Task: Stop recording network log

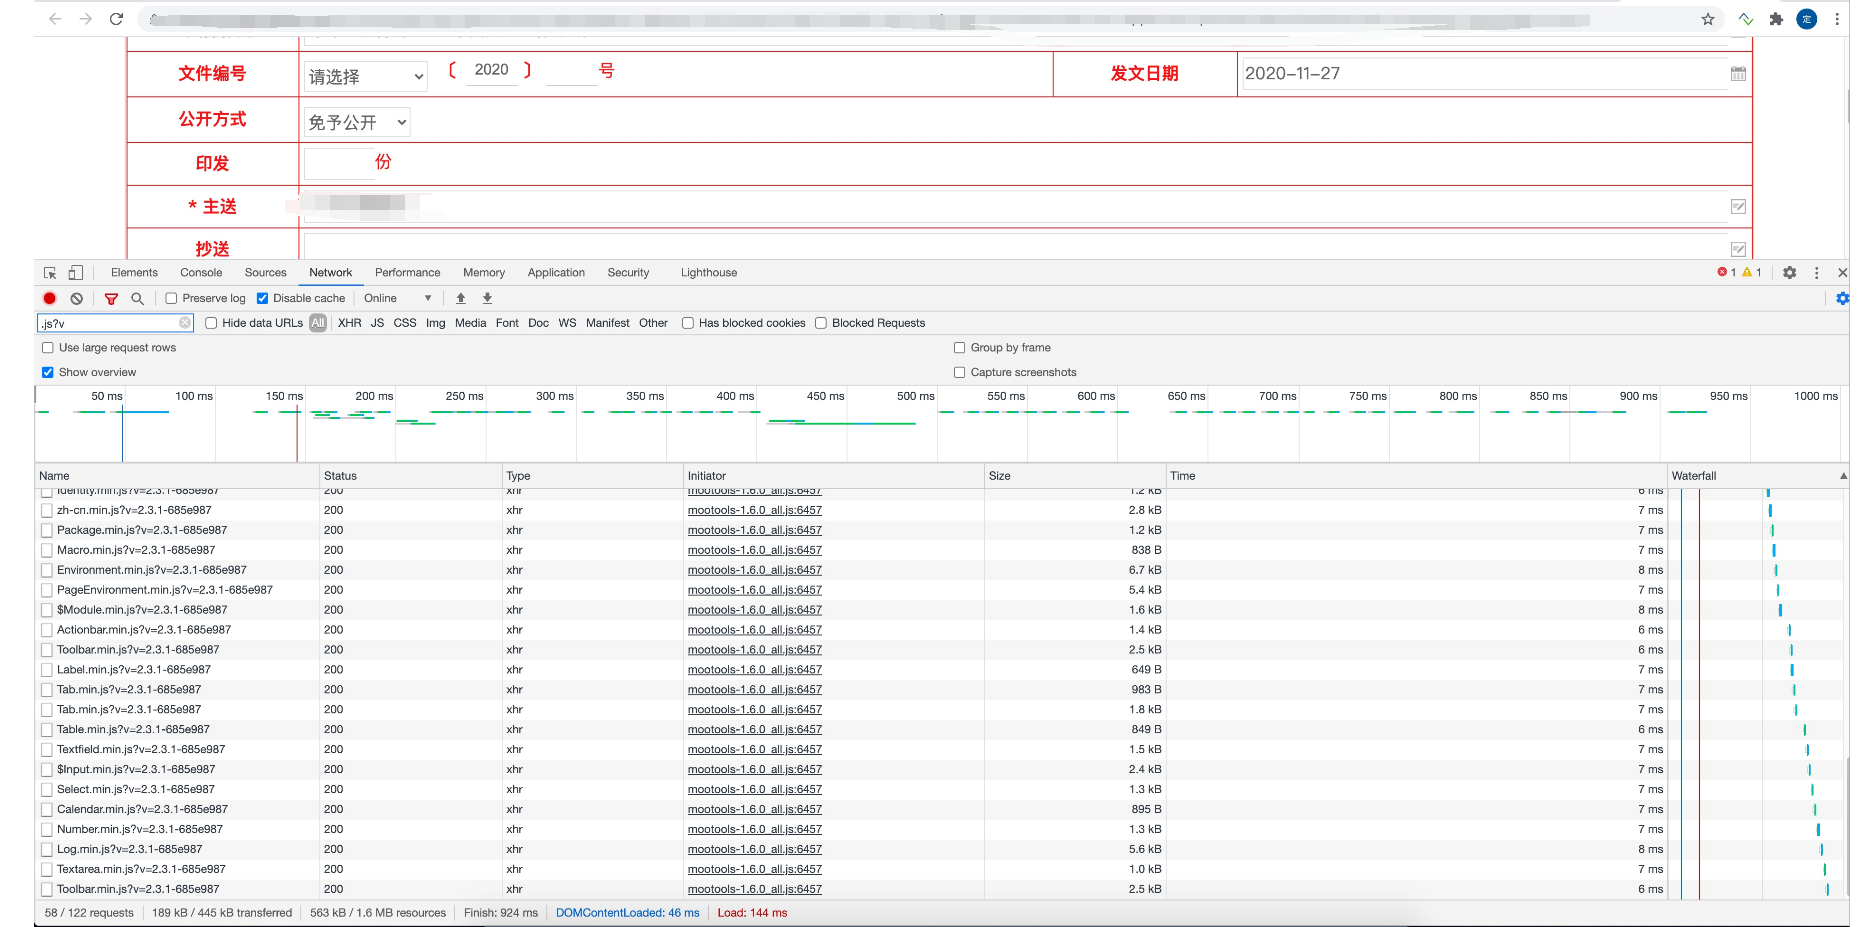Action: [50, 298]
